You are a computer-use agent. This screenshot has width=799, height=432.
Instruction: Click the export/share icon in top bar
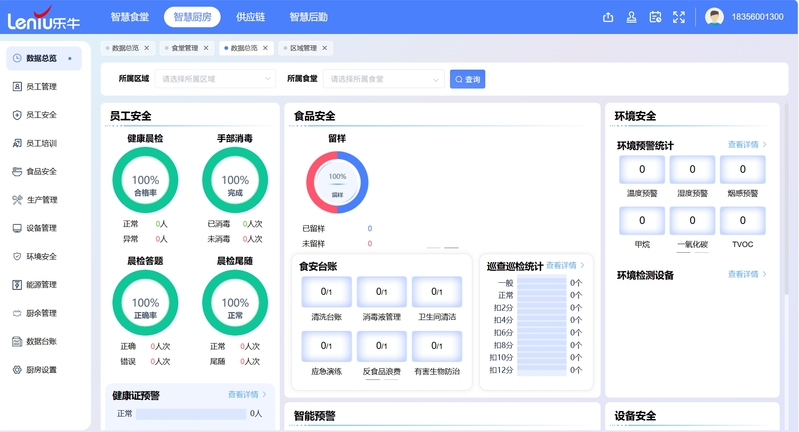tap(608, 17)
